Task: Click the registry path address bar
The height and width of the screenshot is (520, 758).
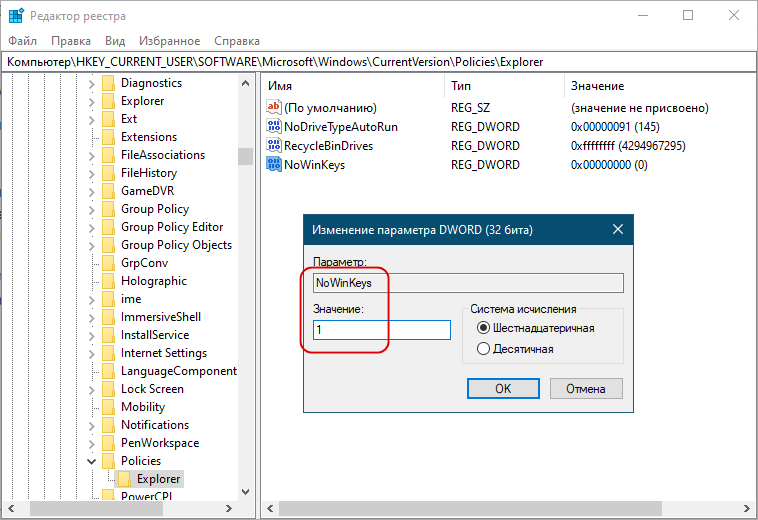Action: point(379,62)
